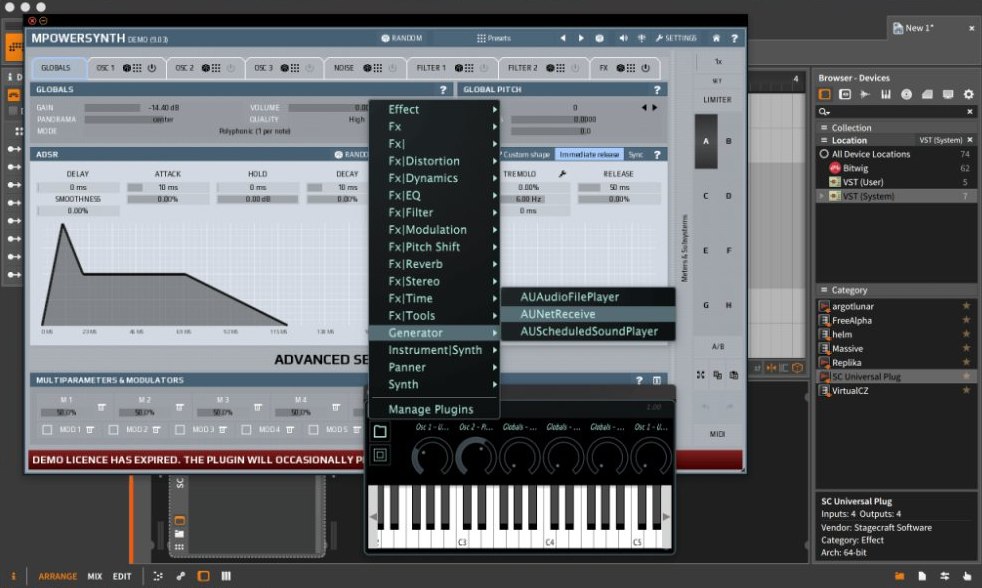Click Immediate release button in ADSR
The image size is (982, 588).
[x=589, y=154]
